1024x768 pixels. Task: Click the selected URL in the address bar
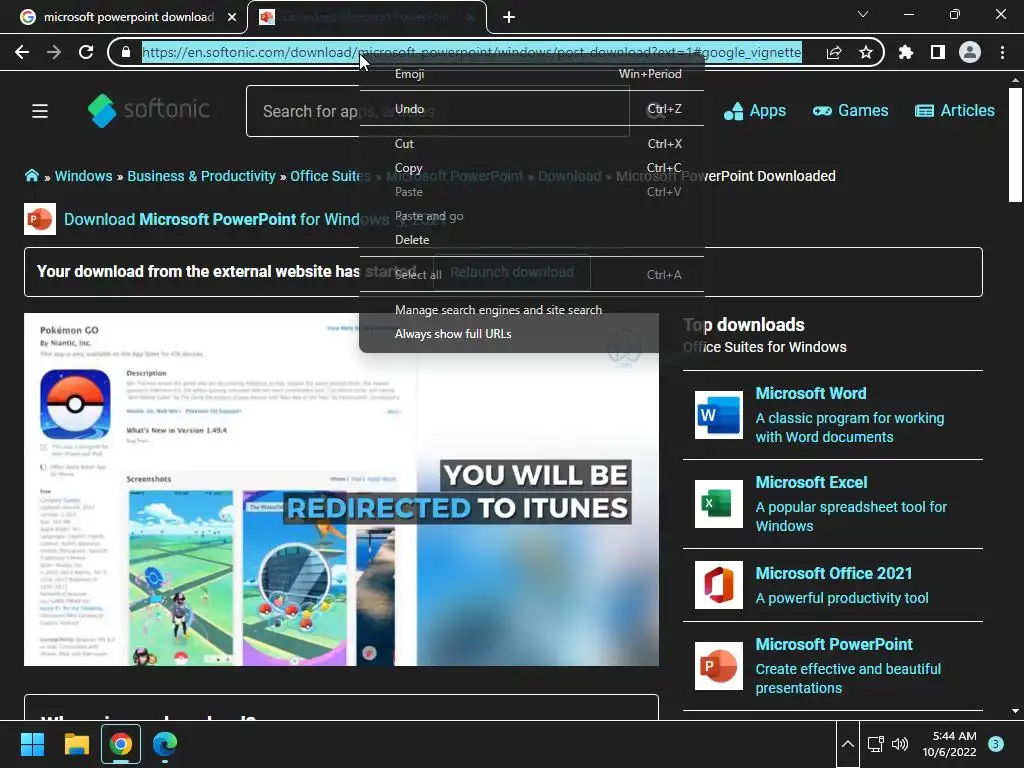(472, 52)
